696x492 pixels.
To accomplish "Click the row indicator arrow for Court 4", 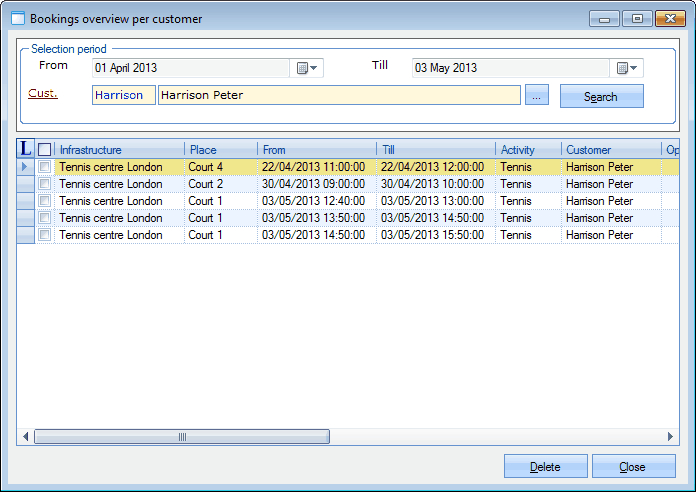I will [26, 167].
